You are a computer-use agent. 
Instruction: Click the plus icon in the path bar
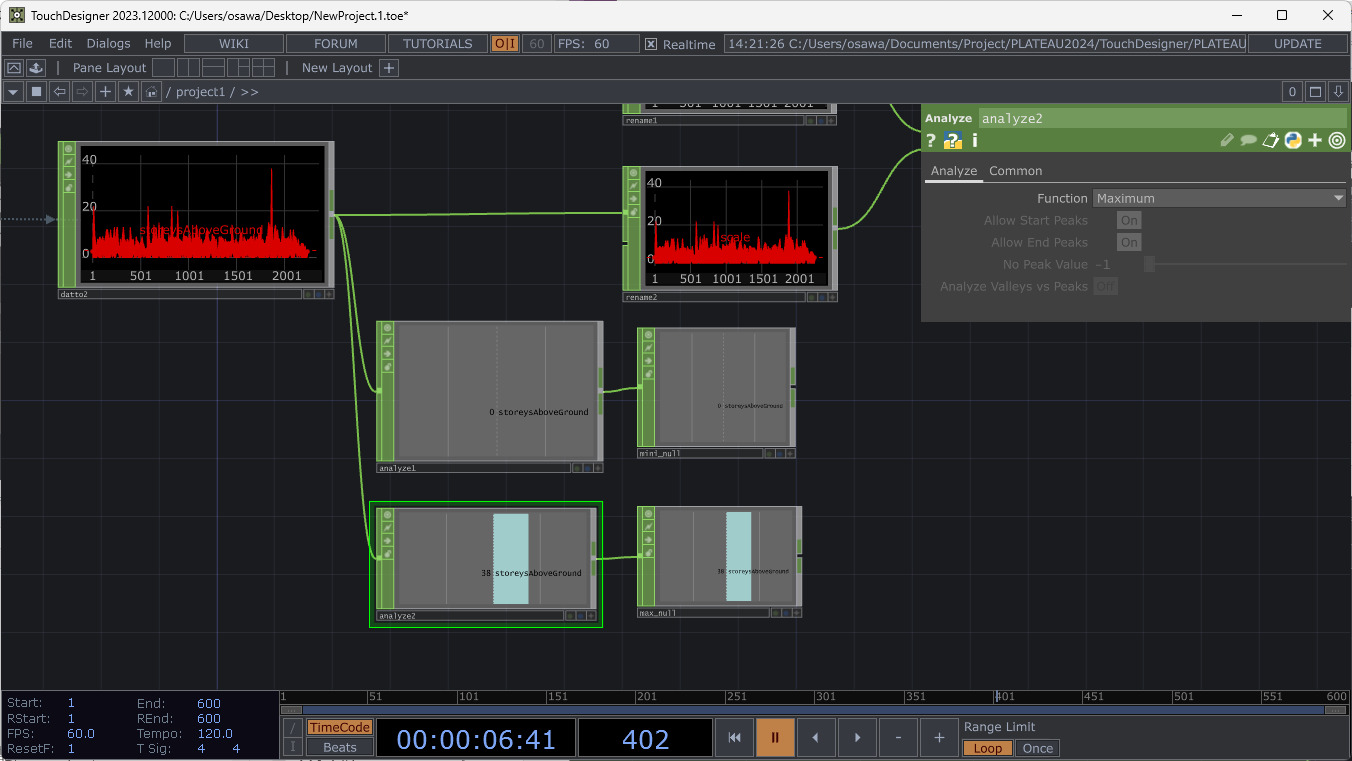pos(106,92)
